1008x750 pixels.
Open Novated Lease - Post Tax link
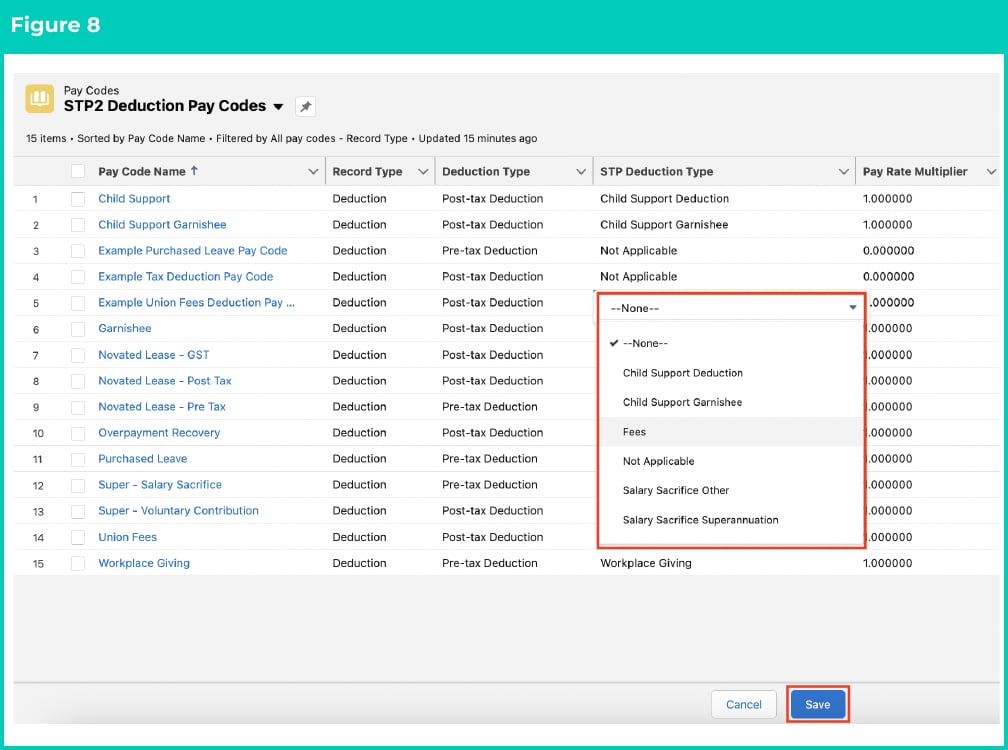165,380
